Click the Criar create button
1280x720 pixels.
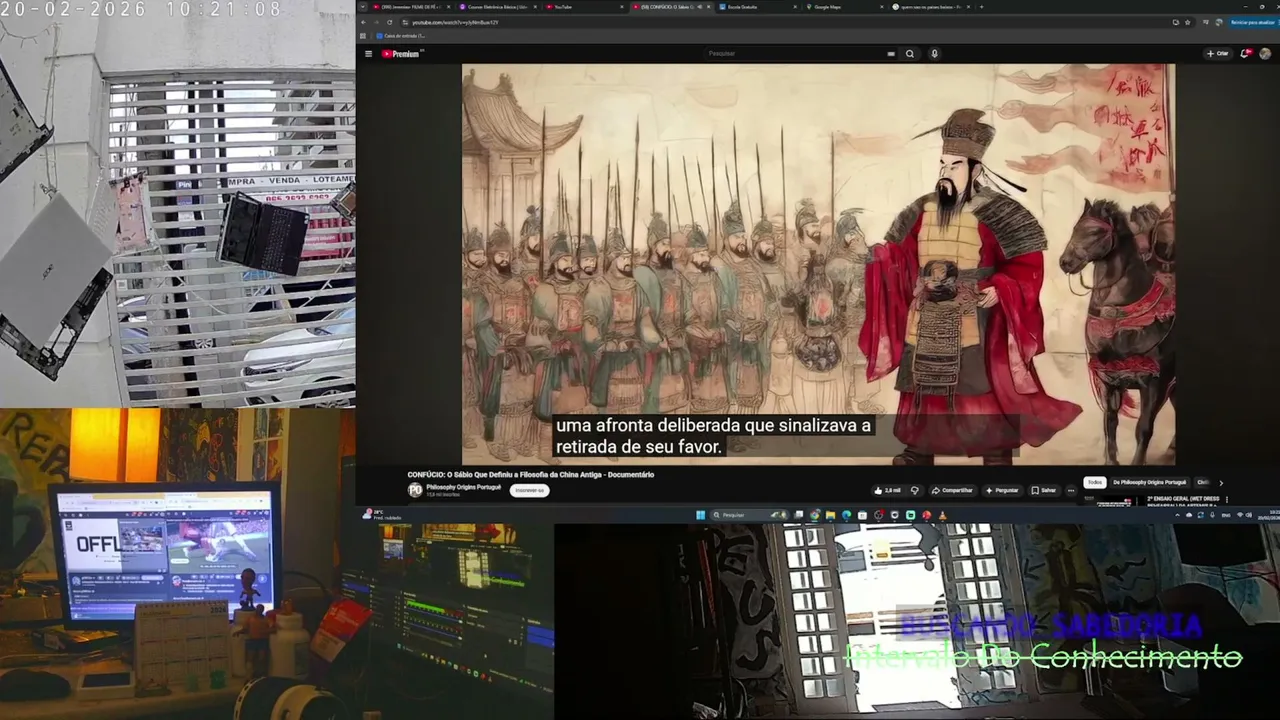coord(1217,54)
